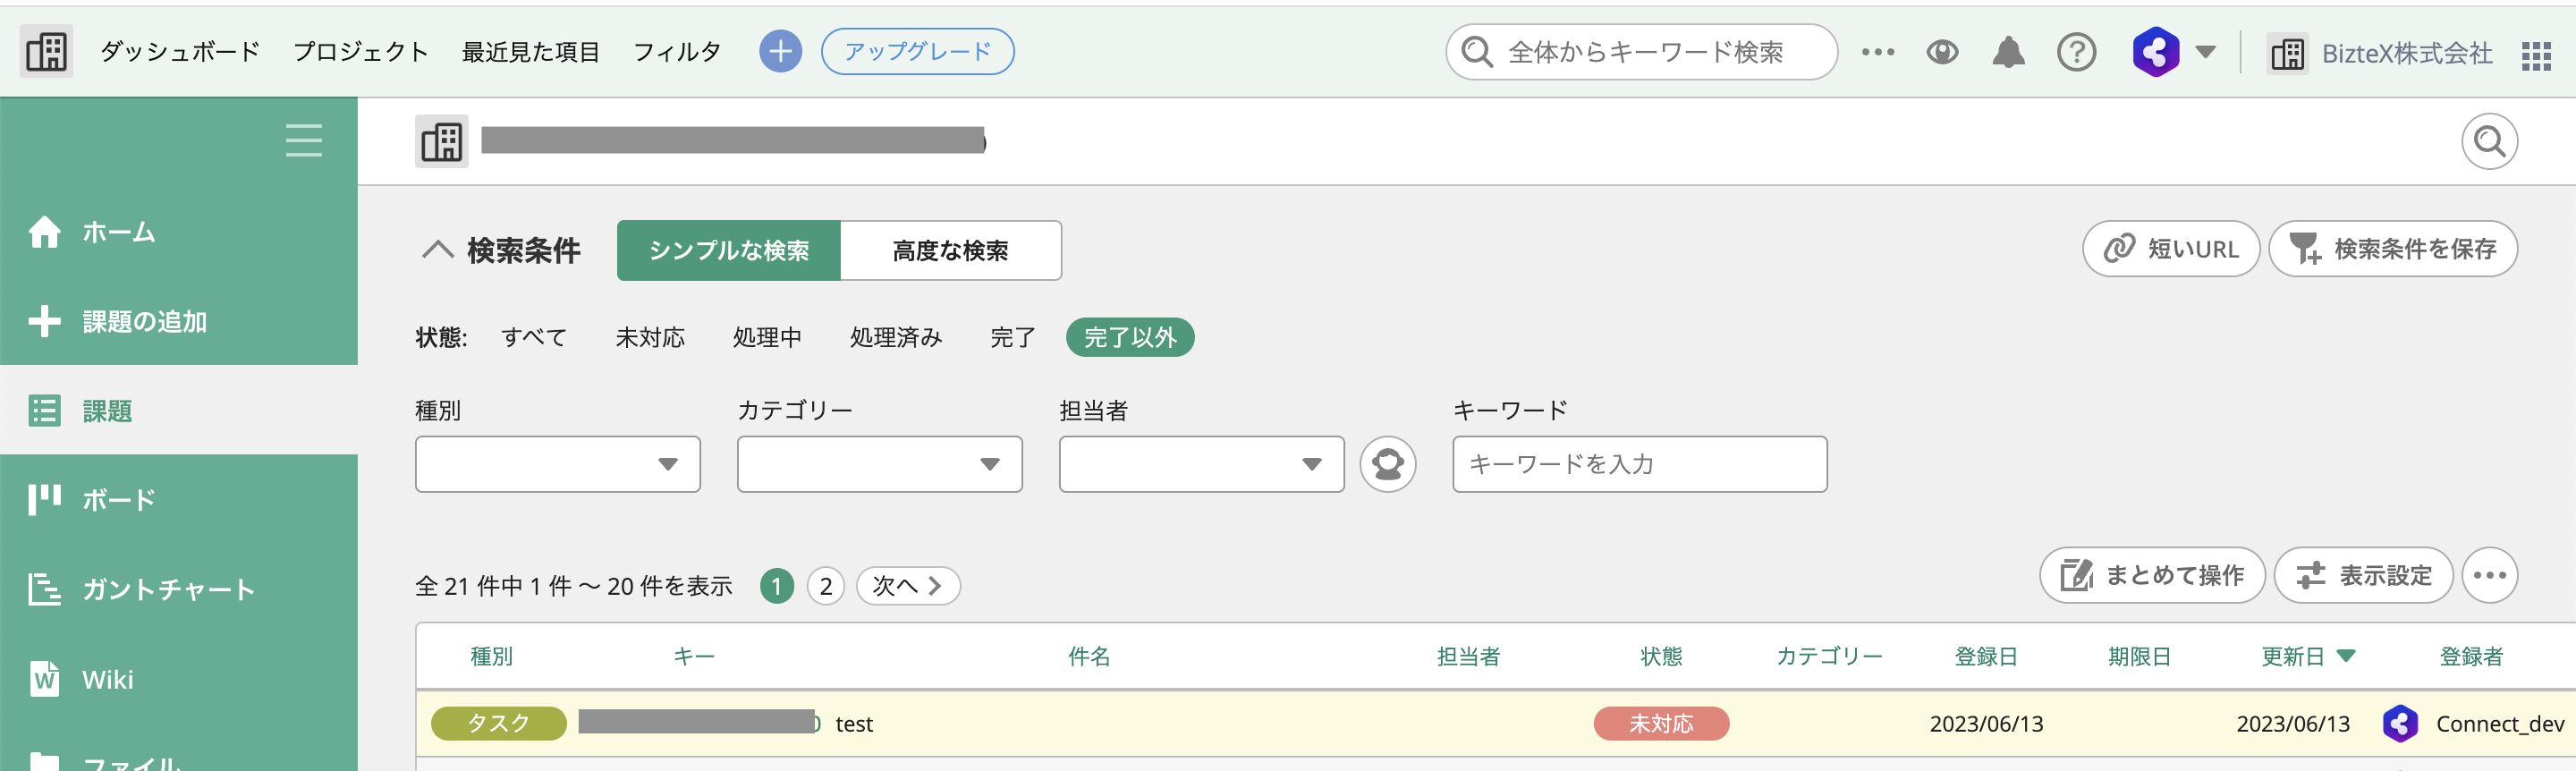Click the アップグレード button

coord(917,51)
